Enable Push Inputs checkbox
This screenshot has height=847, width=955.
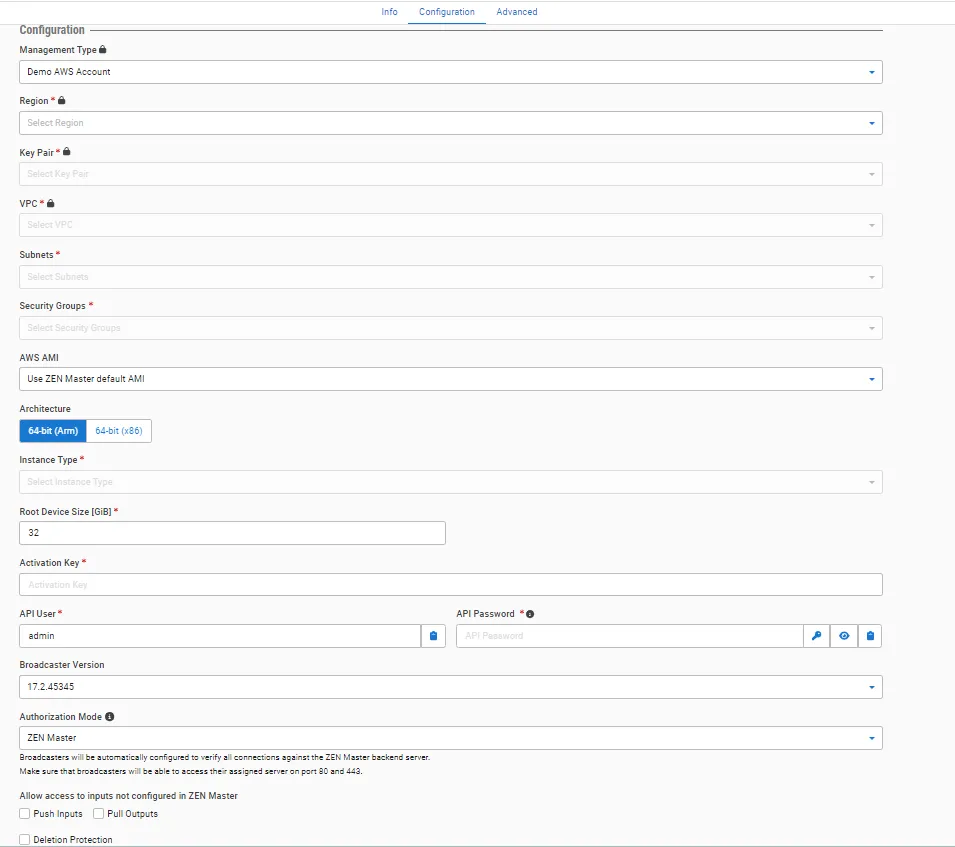pos(24,814)
